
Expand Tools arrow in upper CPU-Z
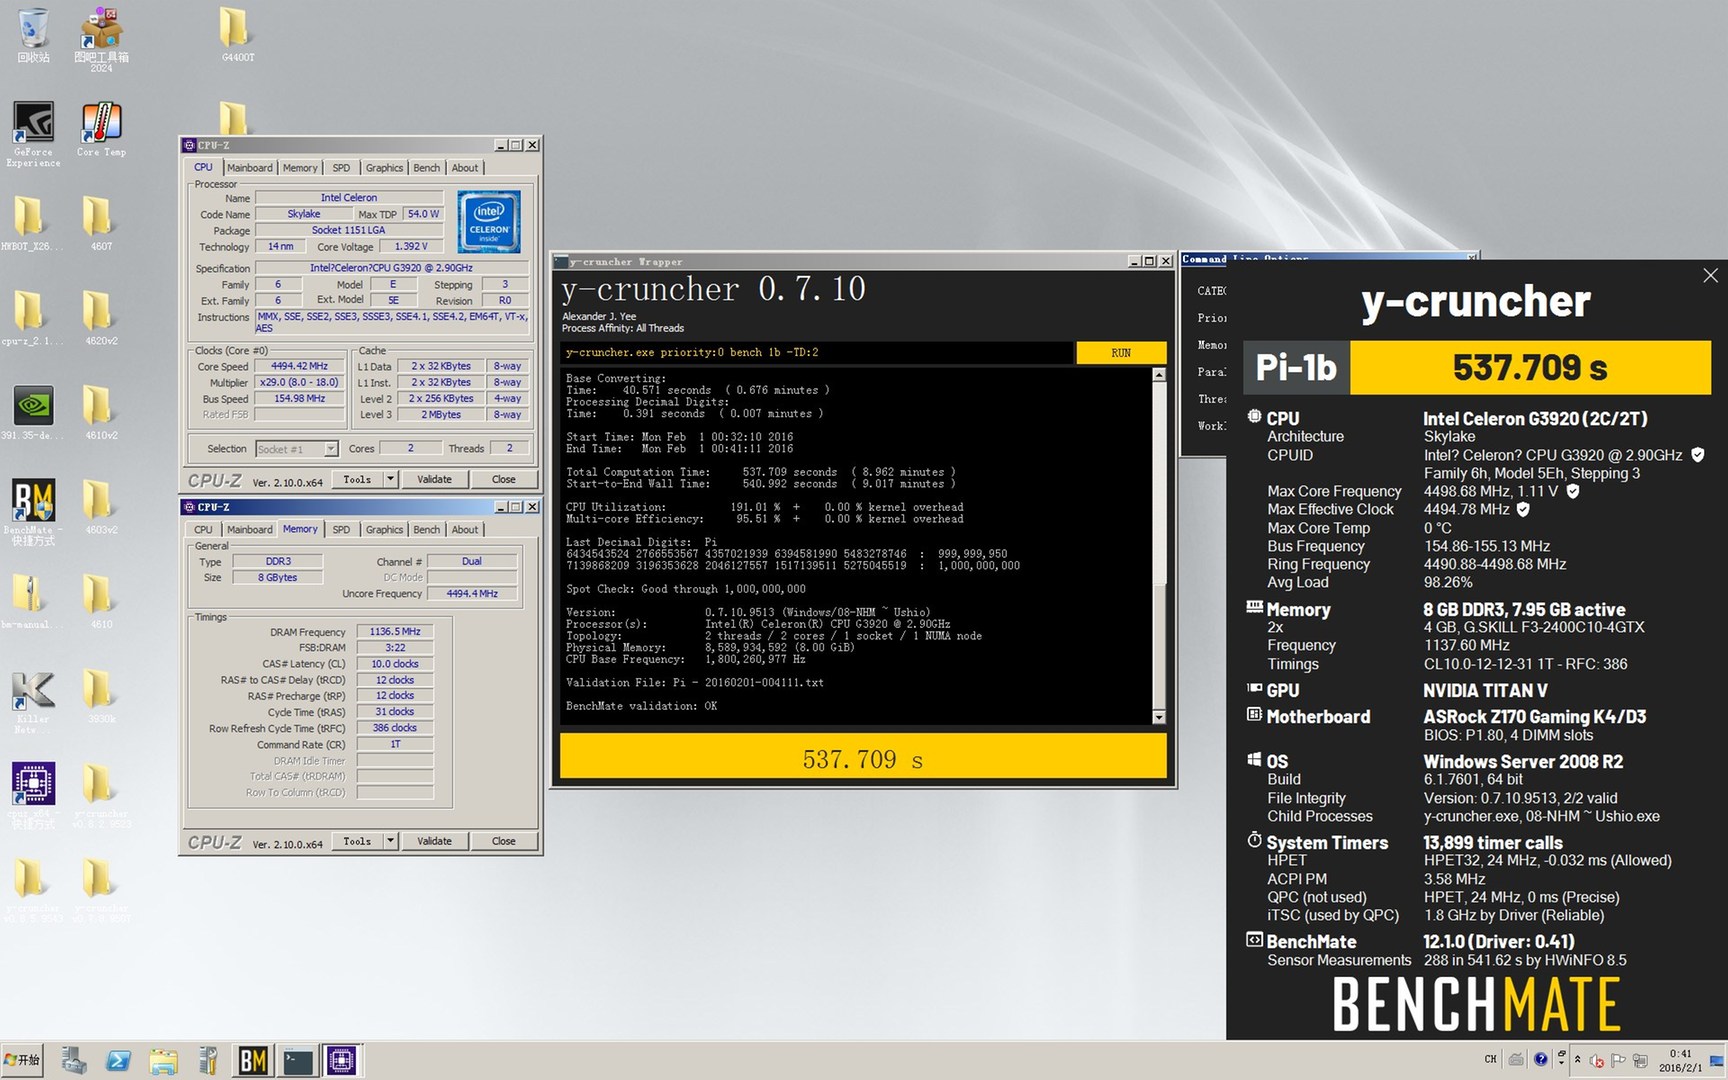click(391, 479)
